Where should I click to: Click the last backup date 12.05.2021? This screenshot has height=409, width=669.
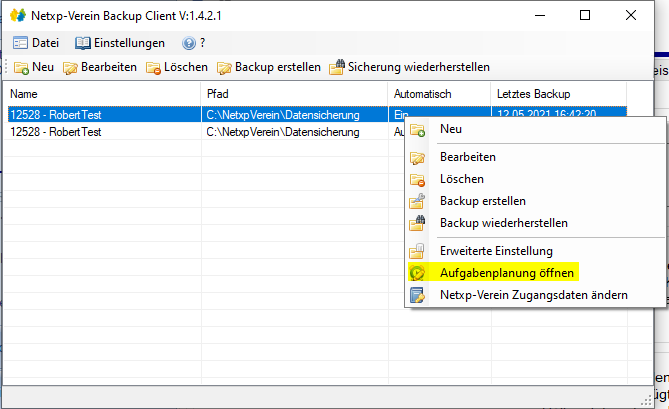tap(547, 113)
